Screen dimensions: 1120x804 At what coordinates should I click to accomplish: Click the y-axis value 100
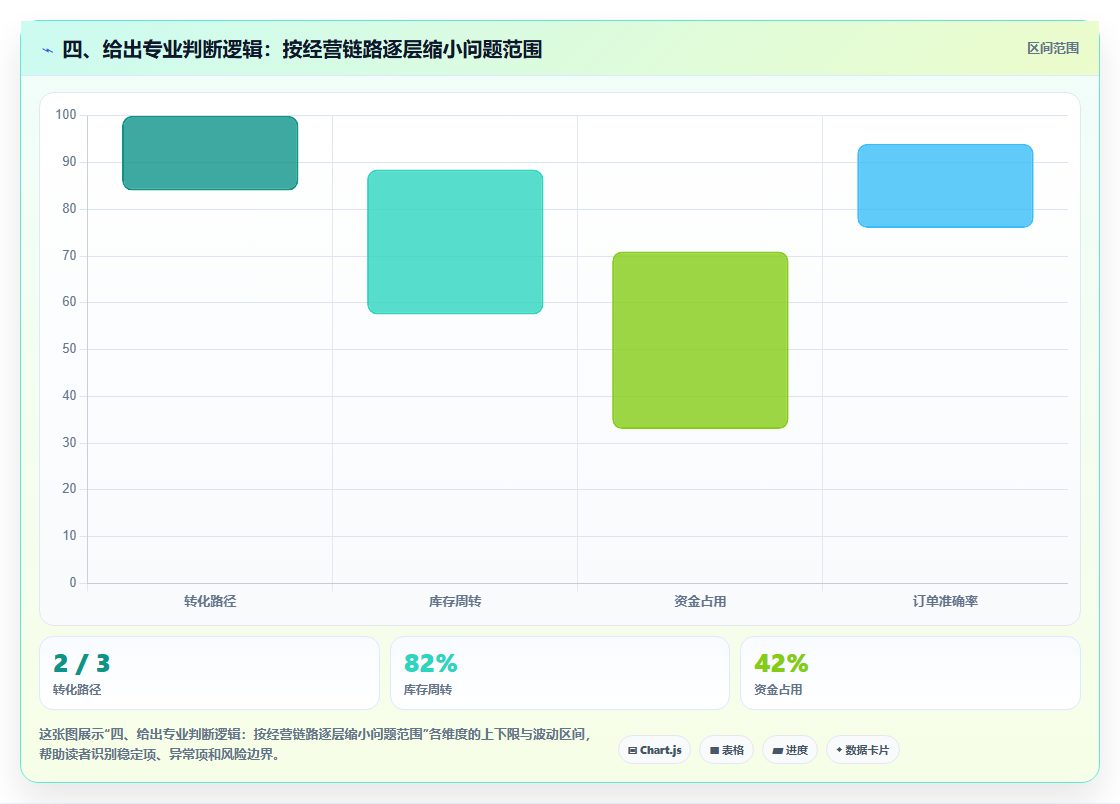tap(66, 114)
